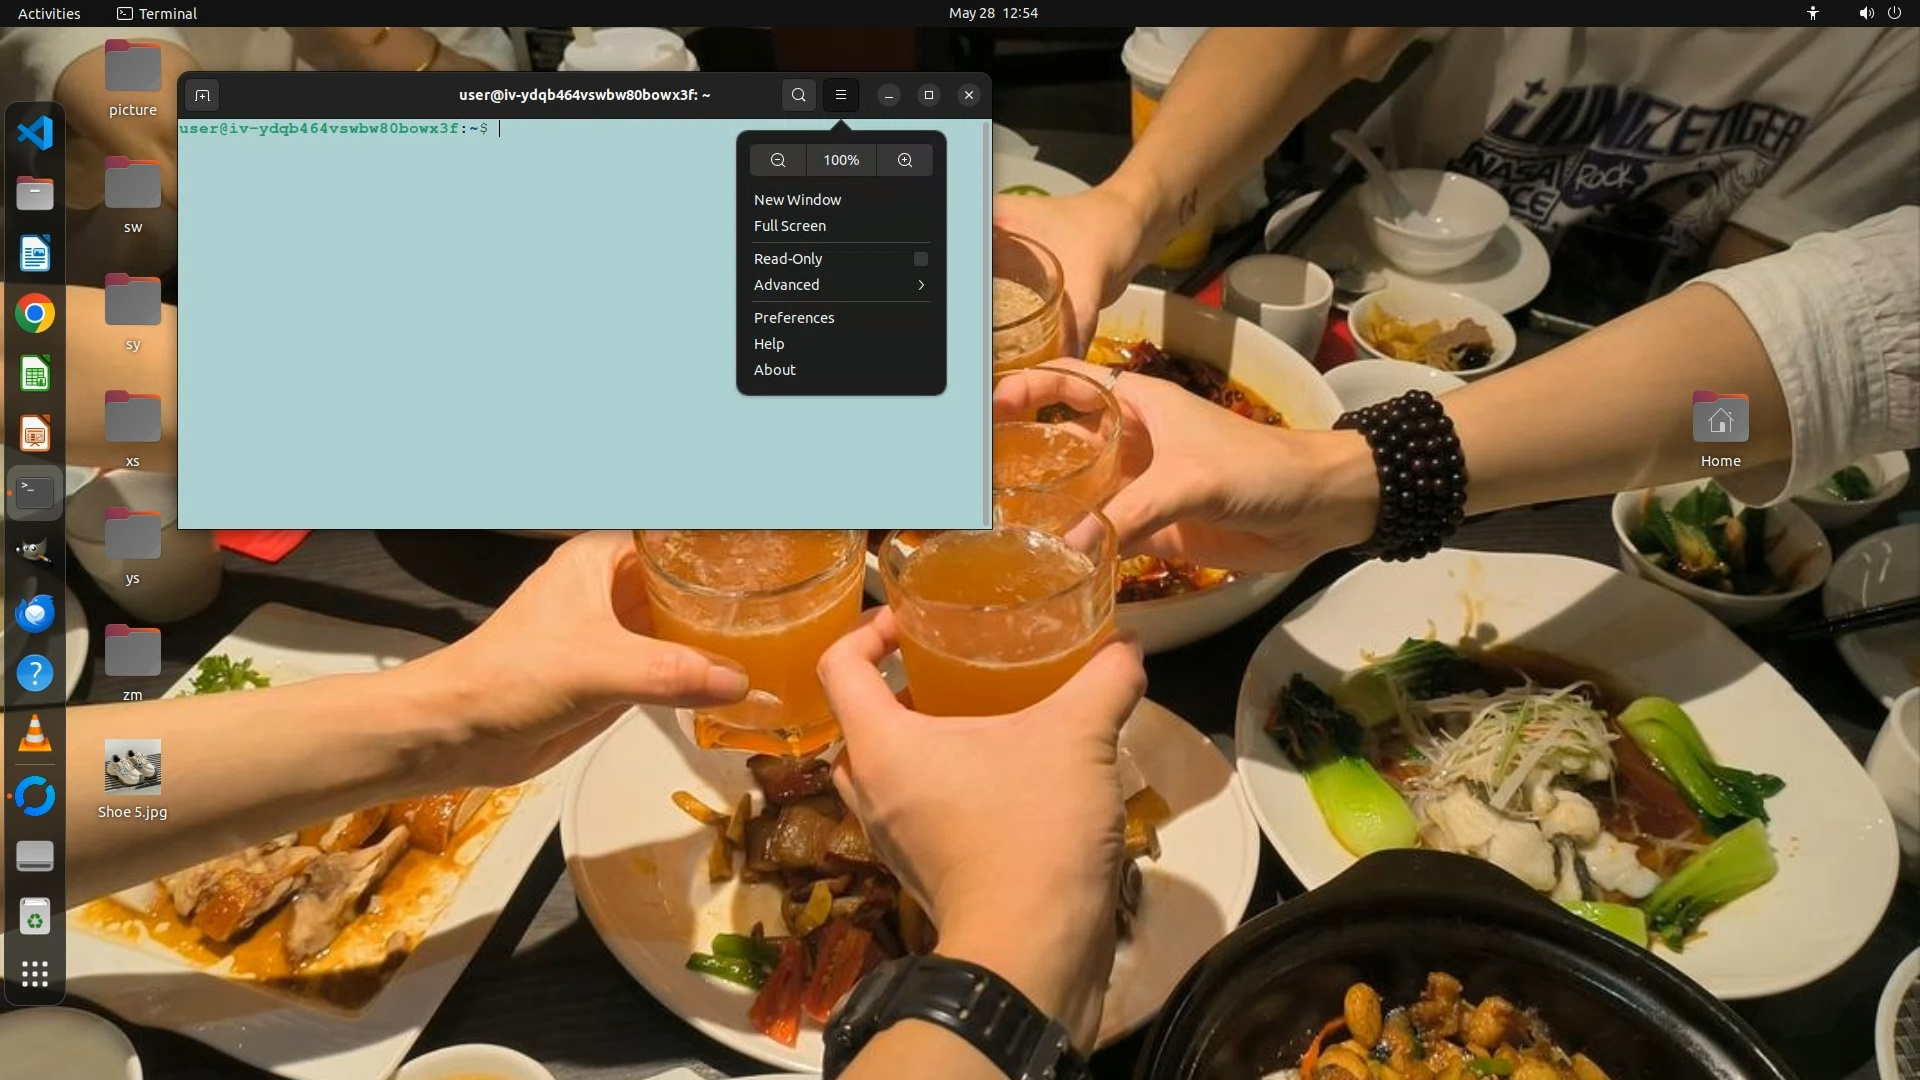Open the terminal search icon
The image size is (1920, 1080).
pyautogui.click(x=798, y=95)
